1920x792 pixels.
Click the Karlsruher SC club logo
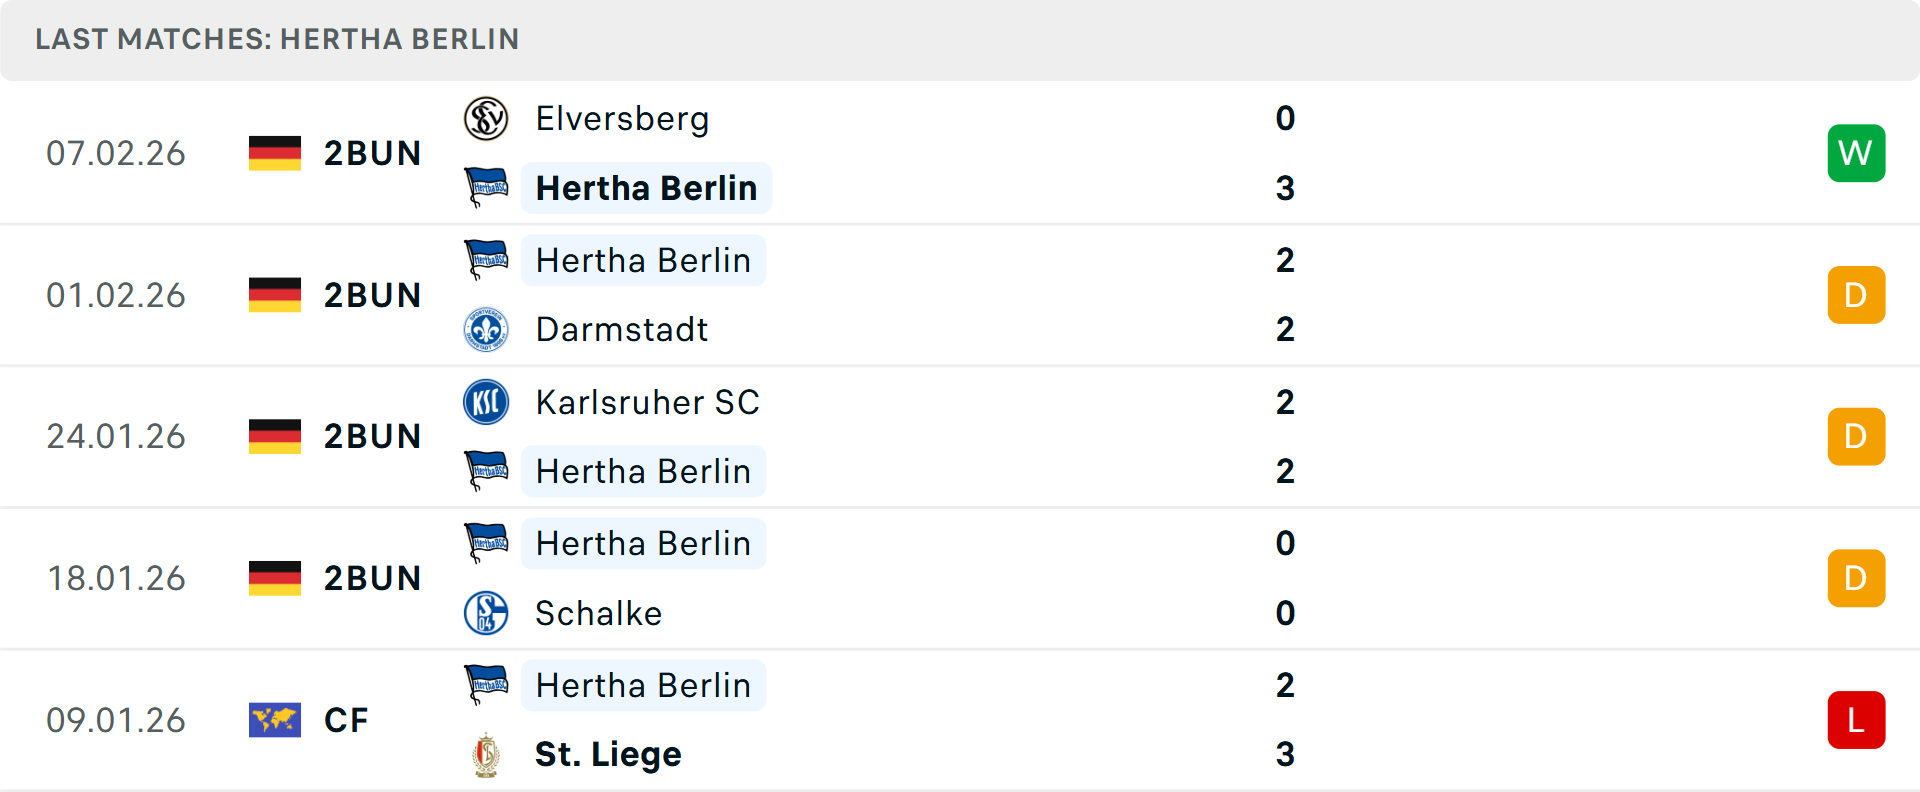click(x=486, y=402)
